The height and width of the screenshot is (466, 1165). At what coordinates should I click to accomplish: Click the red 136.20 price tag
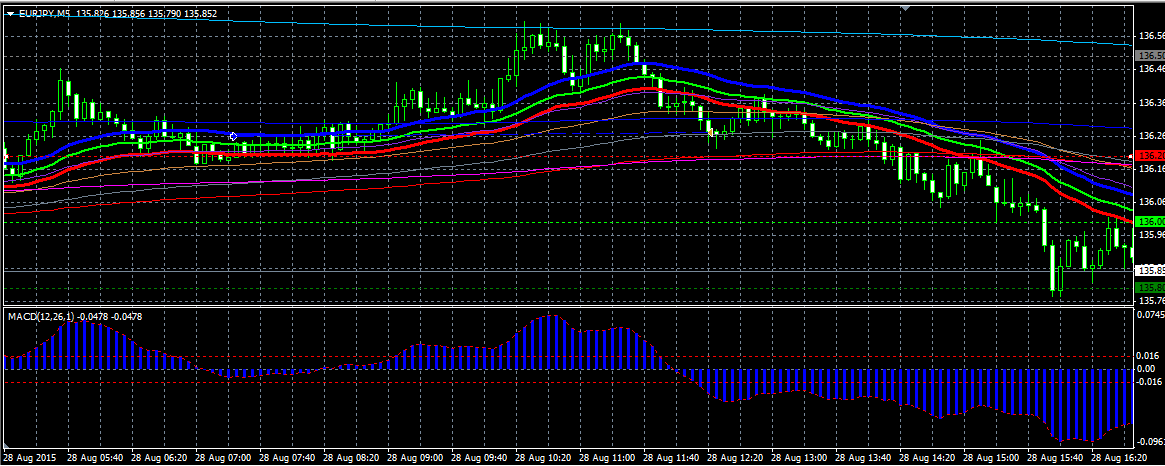click(1150, 156)
